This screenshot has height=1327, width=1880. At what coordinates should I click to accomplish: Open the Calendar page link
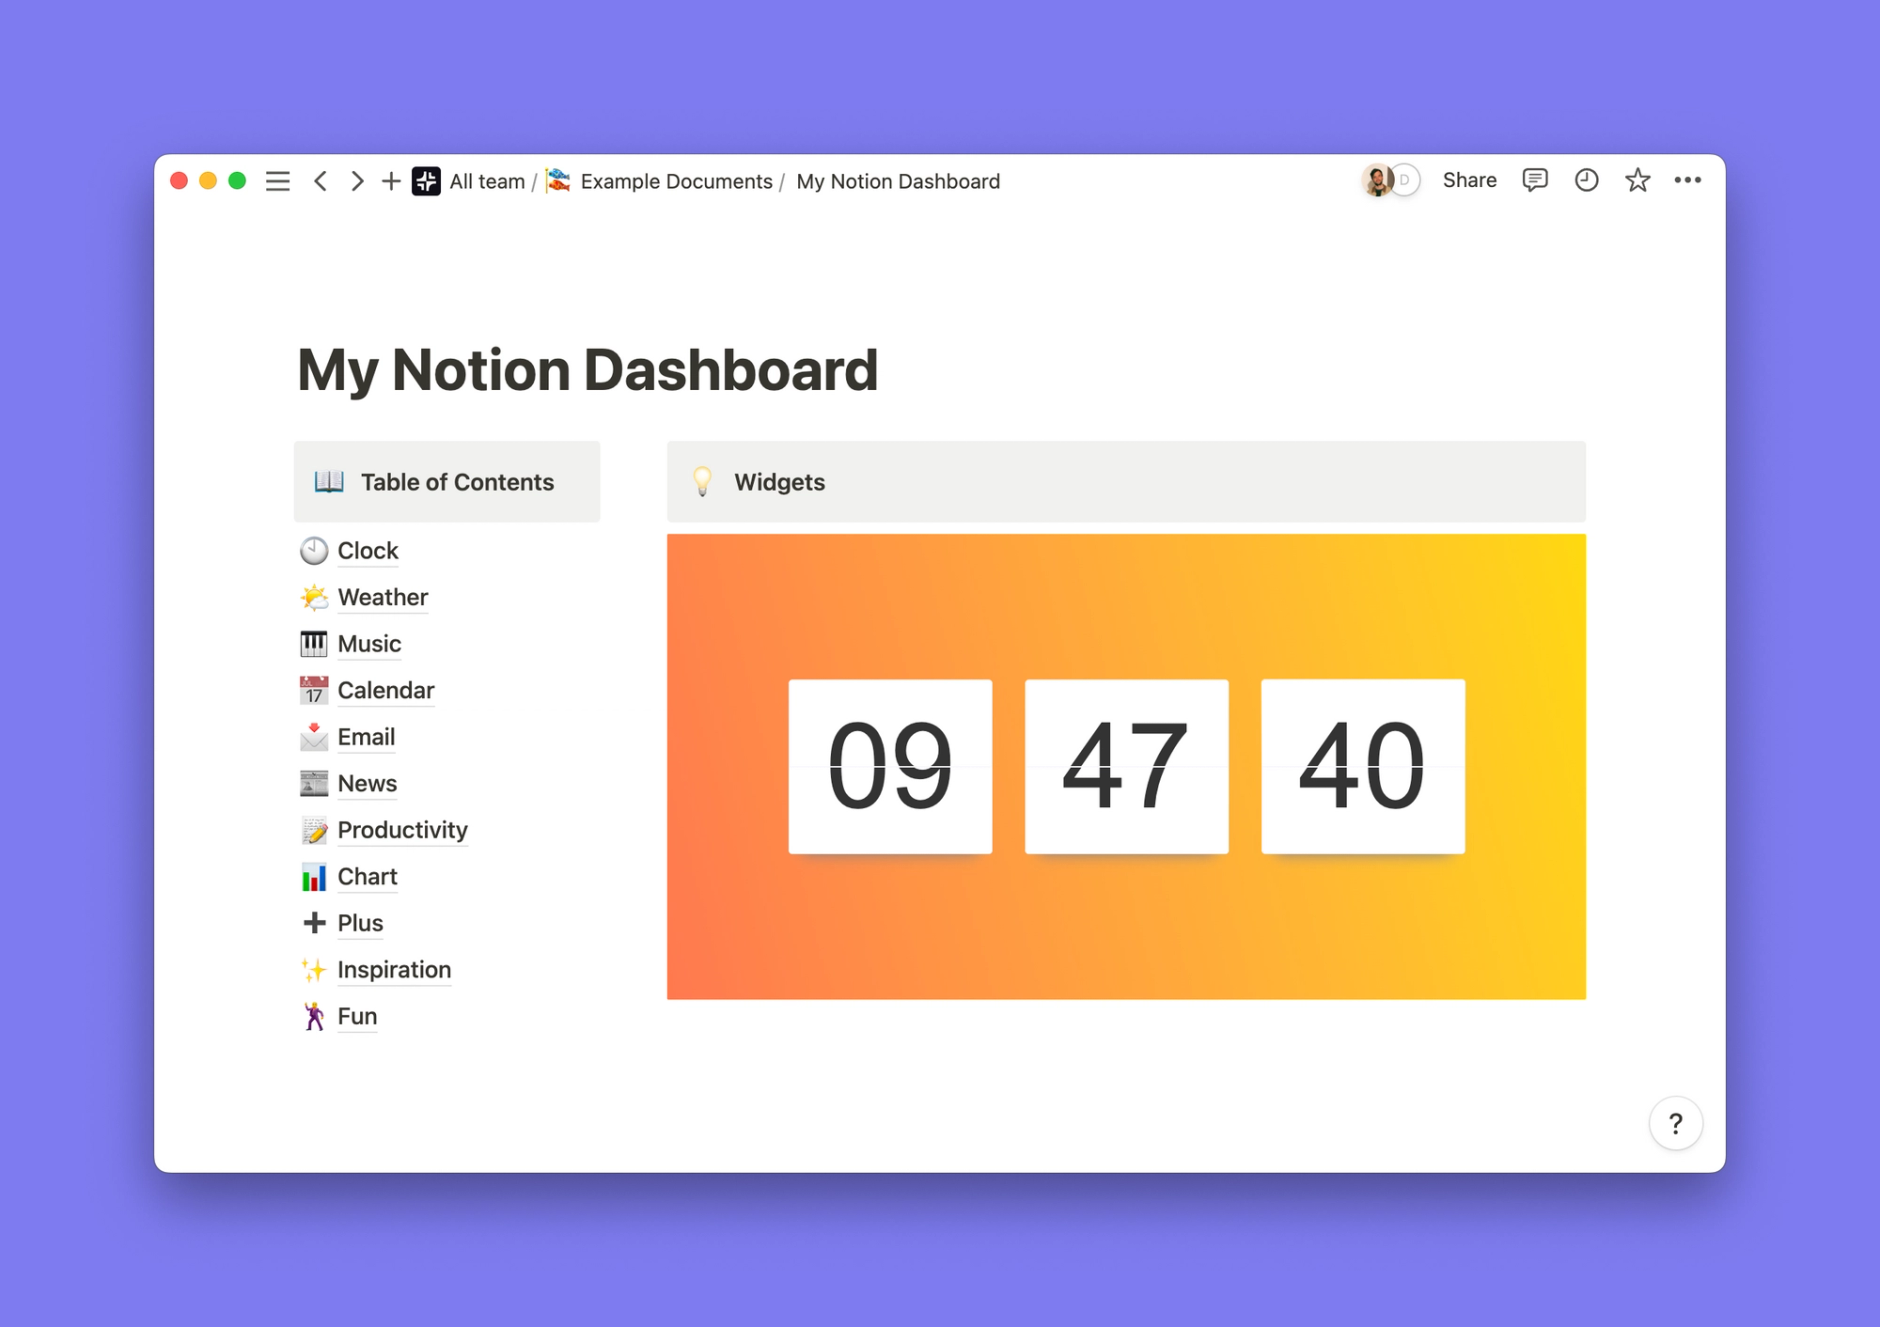(386, 690)
